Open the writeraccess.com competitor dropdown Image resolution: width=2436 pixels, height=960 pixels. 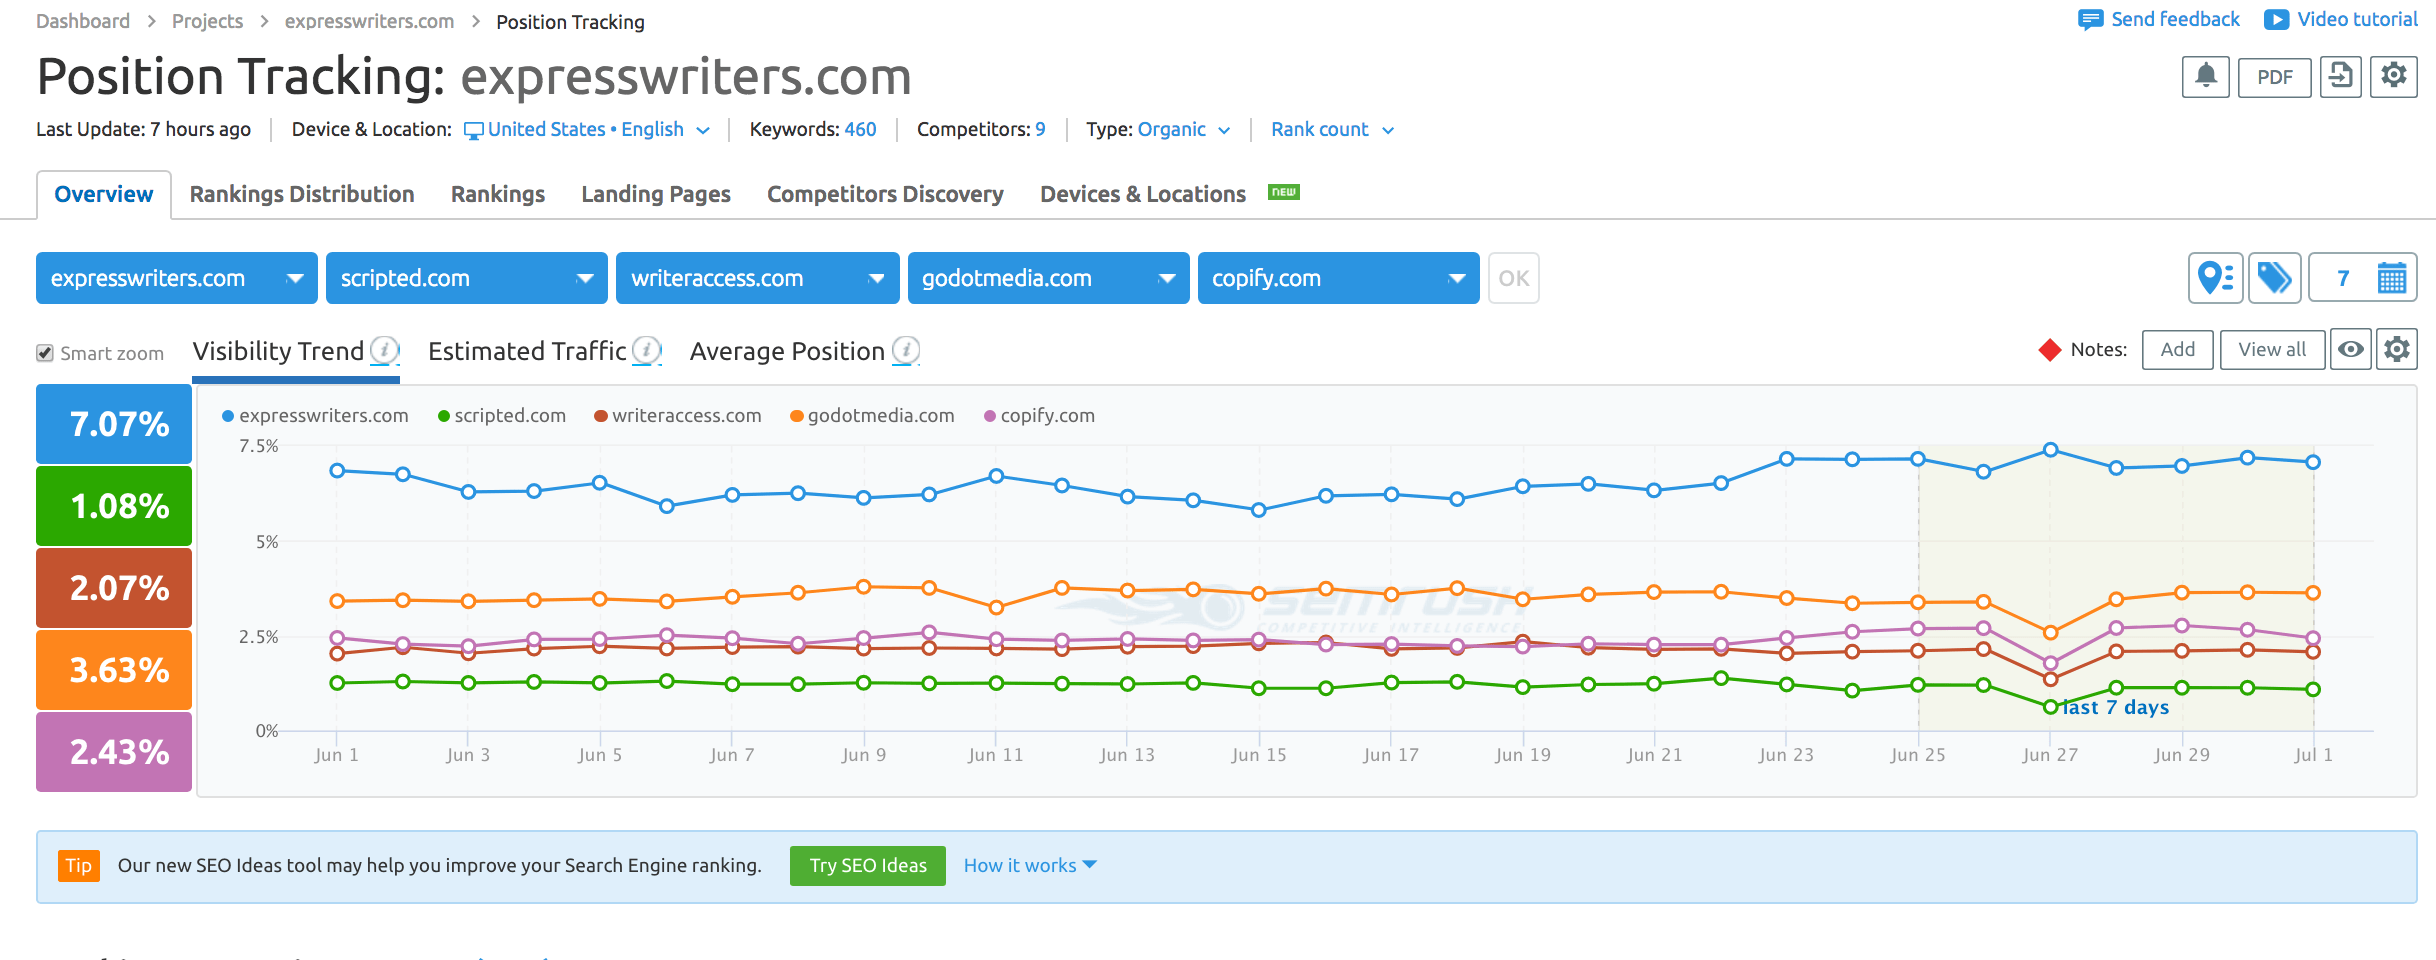tap(758, 278)
